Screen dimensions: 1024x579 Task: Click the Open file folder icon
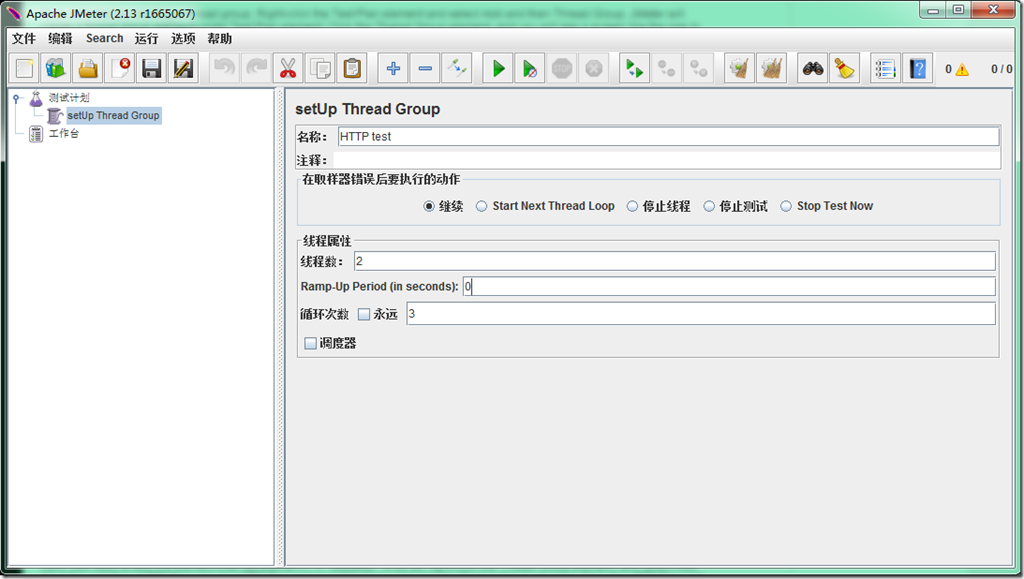click(x=88, y=68)
